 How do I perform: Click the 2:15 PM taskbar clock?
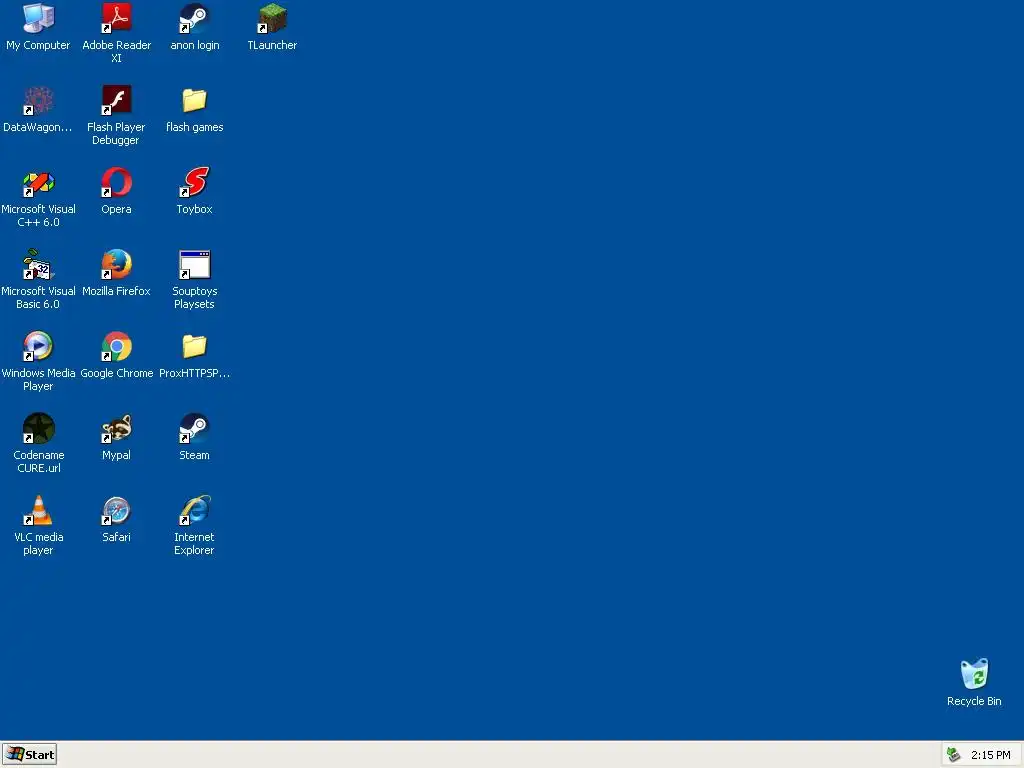click(x=991, y=755)
